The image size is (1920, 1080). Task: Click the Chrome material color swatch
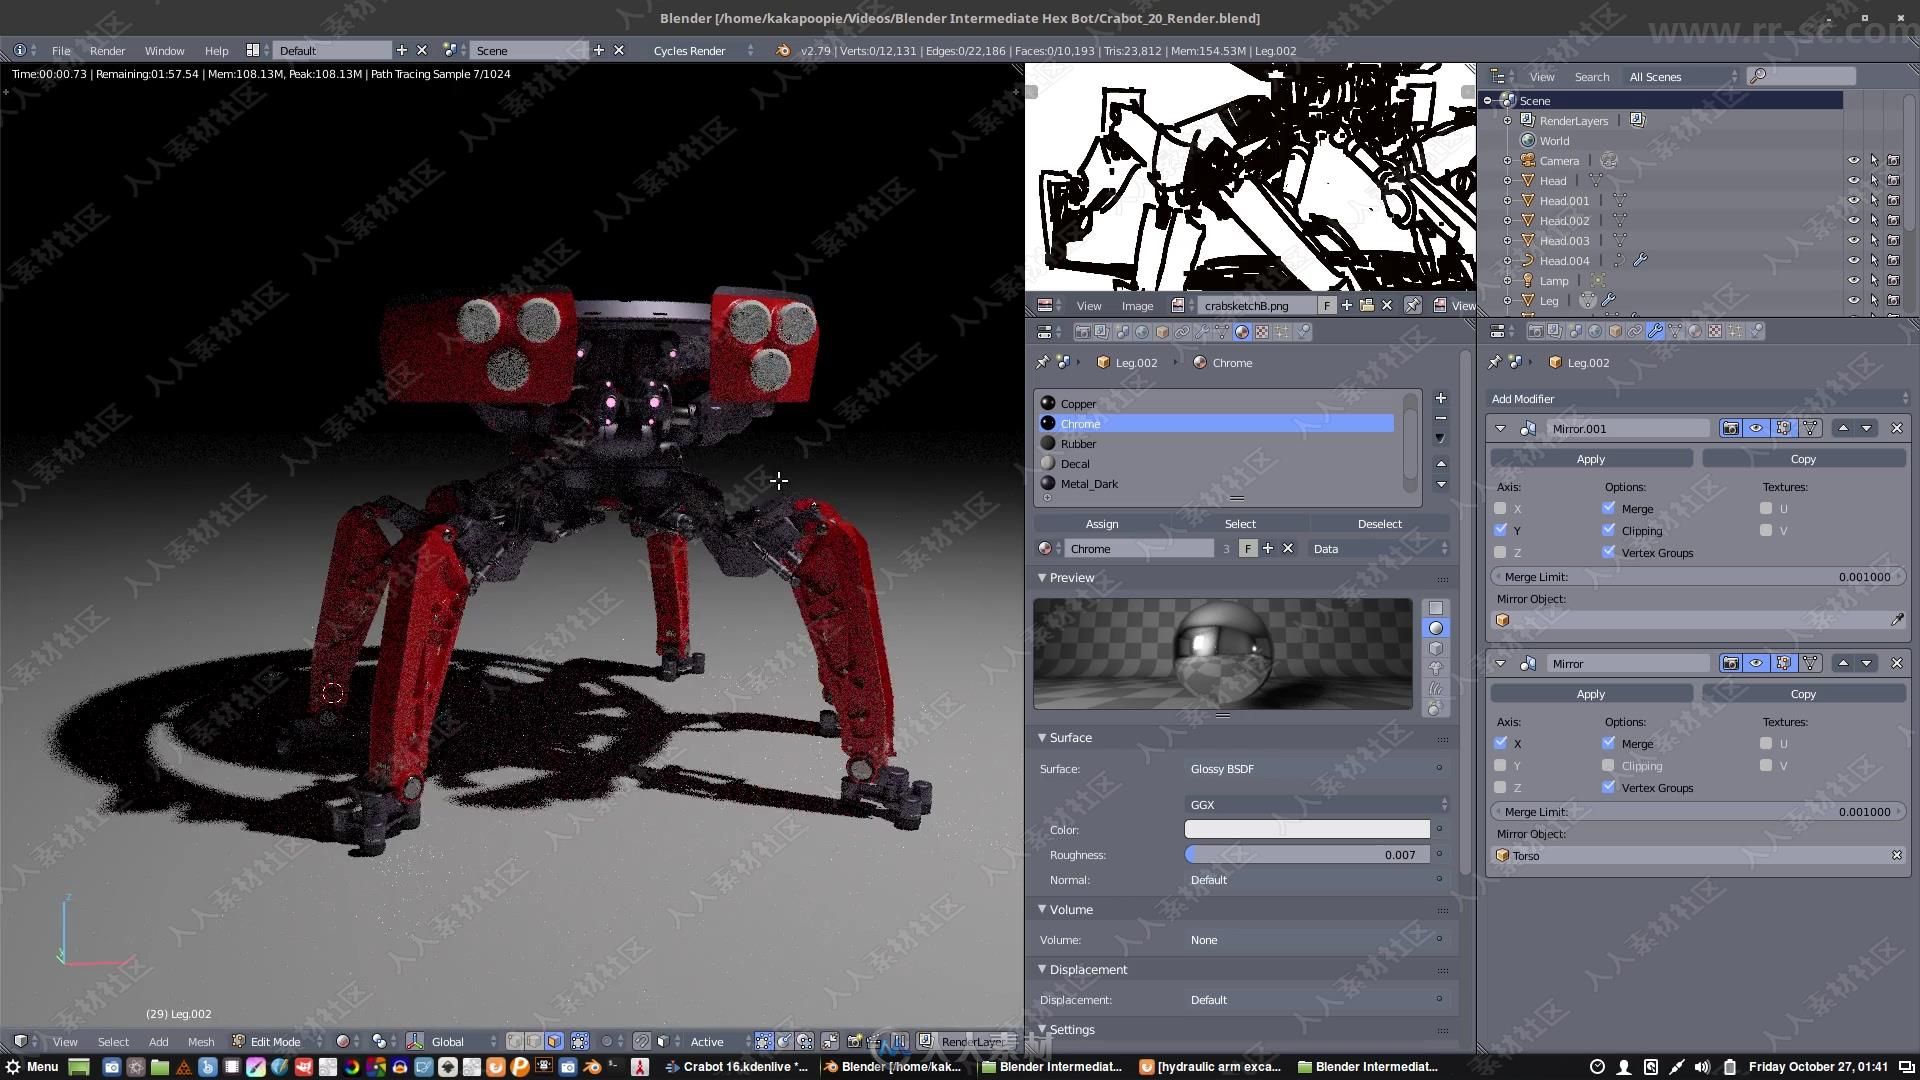click(x=1307, y=829)
